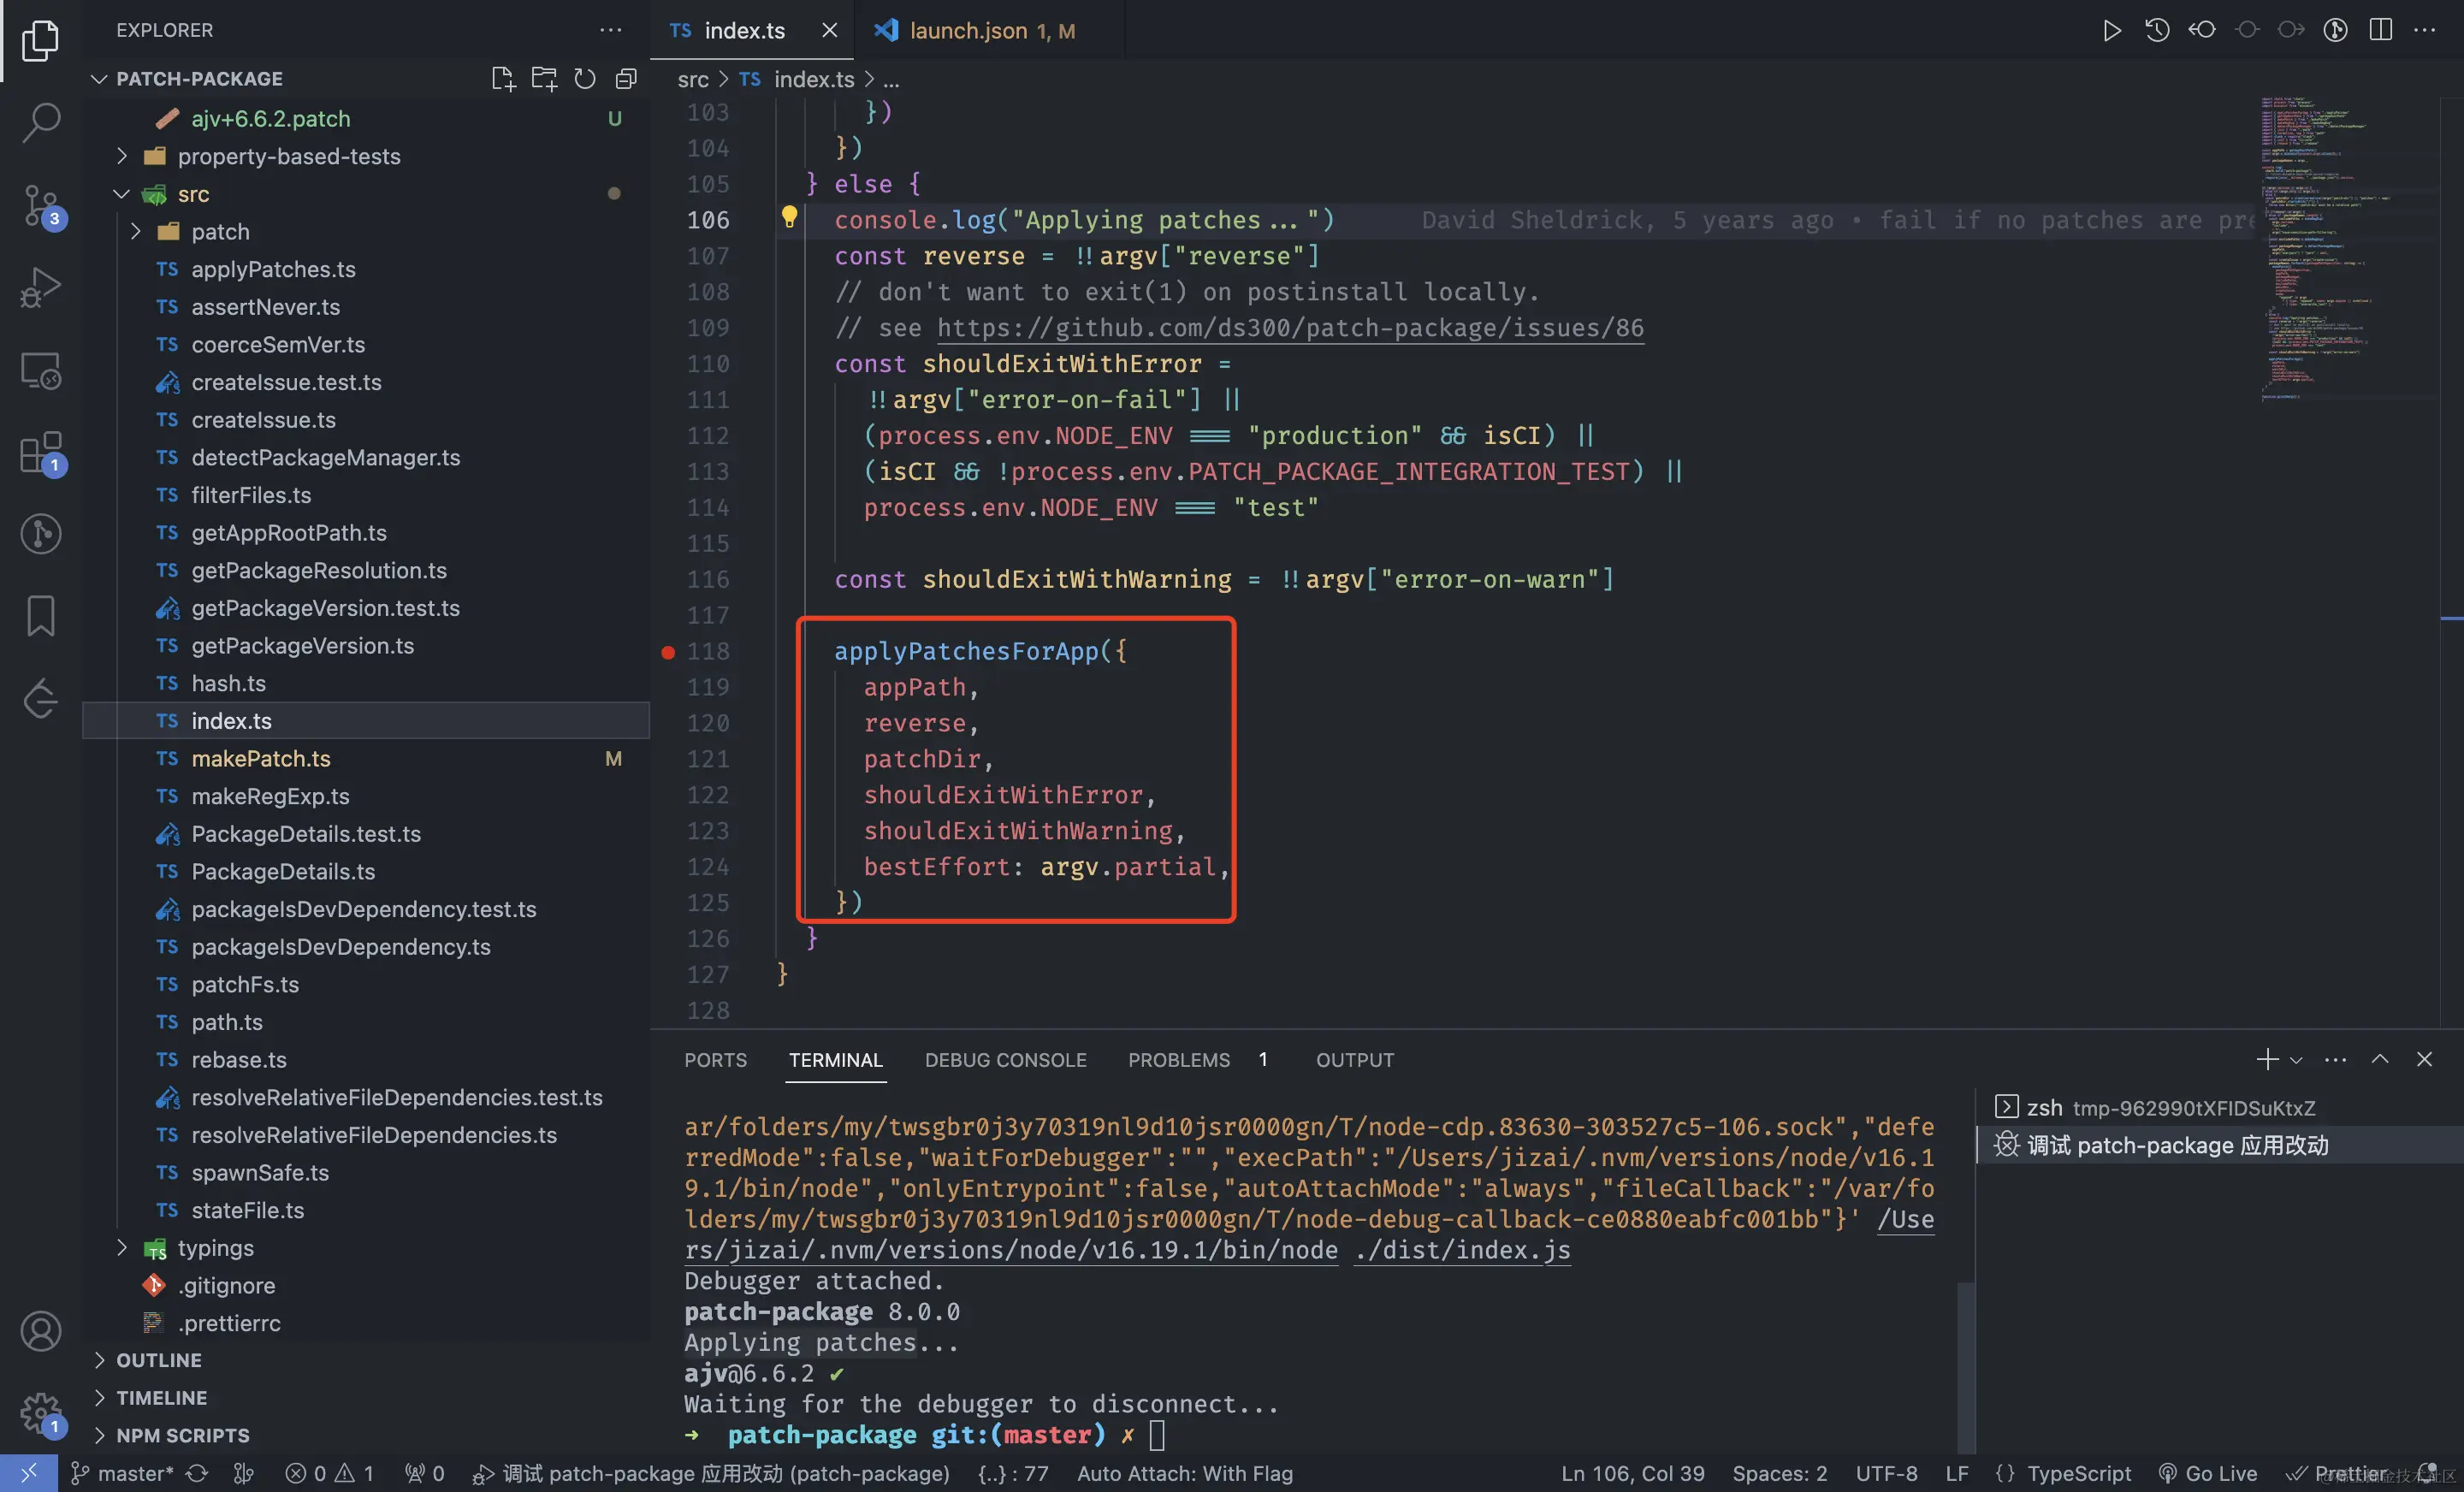Switch to the PORTS panel tab
Viewport: 2464px width, 1492px height.
click(x=715, y=1060)
